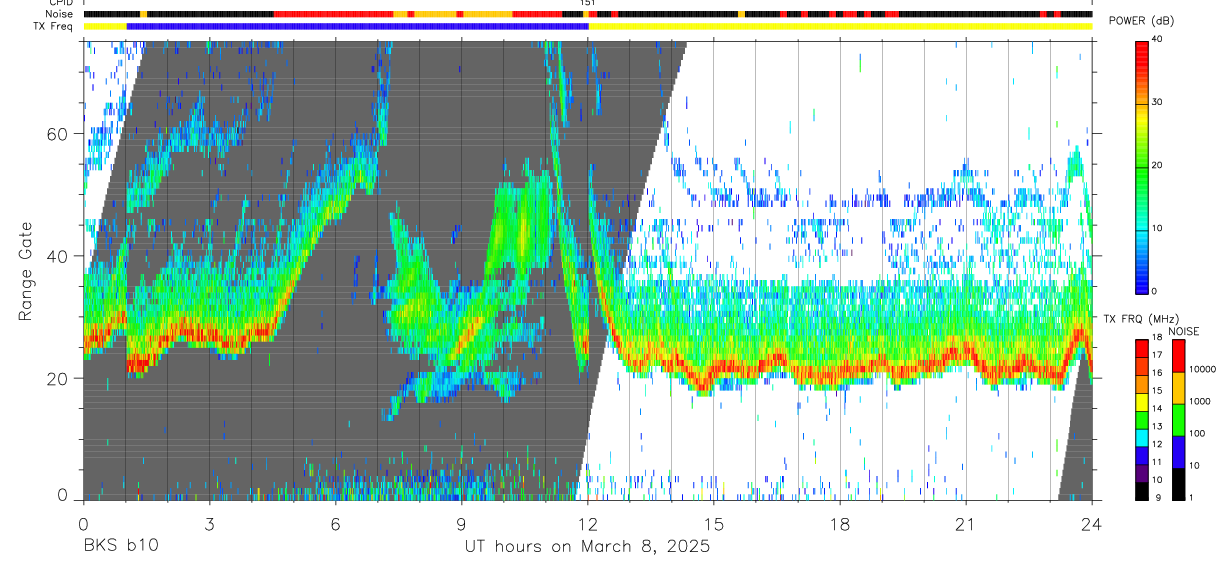Click the "NOISE" legend title at right
Image resolution: width=1228 pixels, height=567 pixels.
click(1183, 331)
